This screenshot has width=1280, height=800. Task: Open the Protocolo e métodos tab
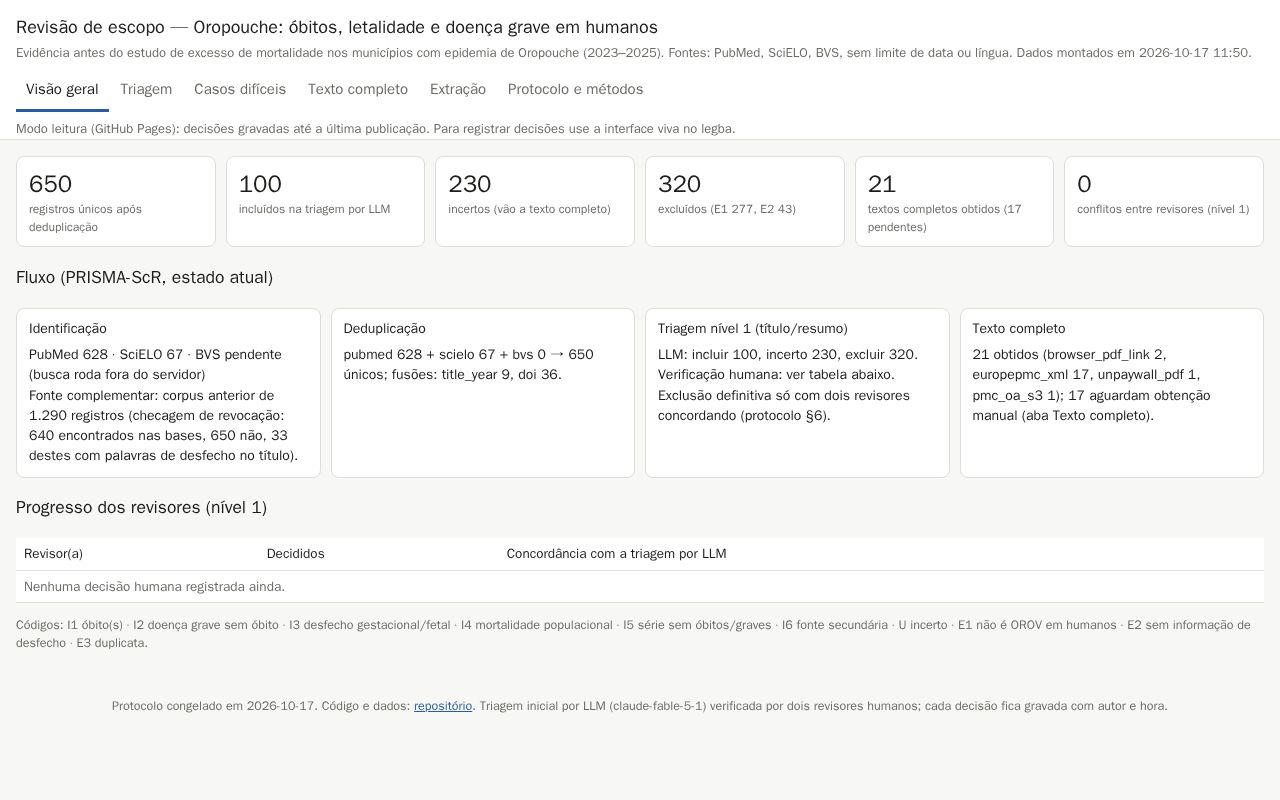point(575,90)
